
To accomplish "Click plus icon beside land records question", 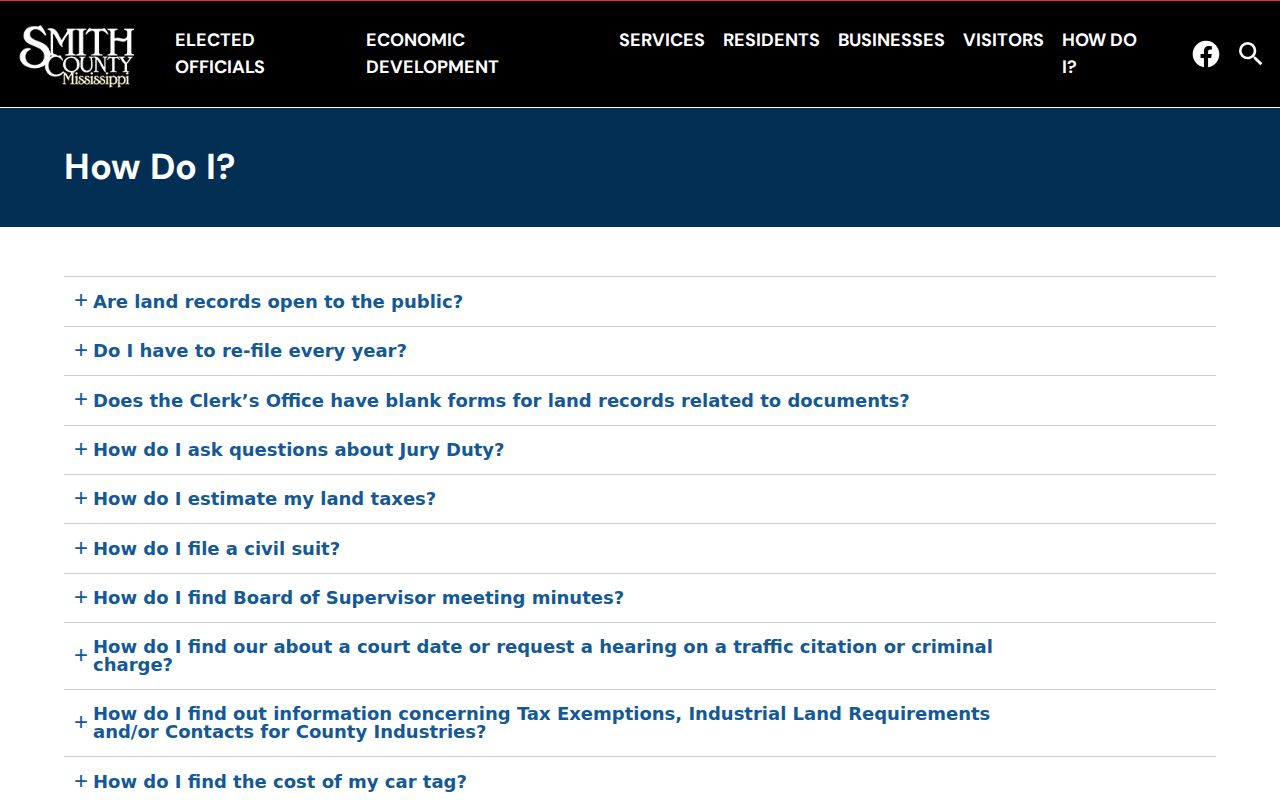I will point(81,300).
